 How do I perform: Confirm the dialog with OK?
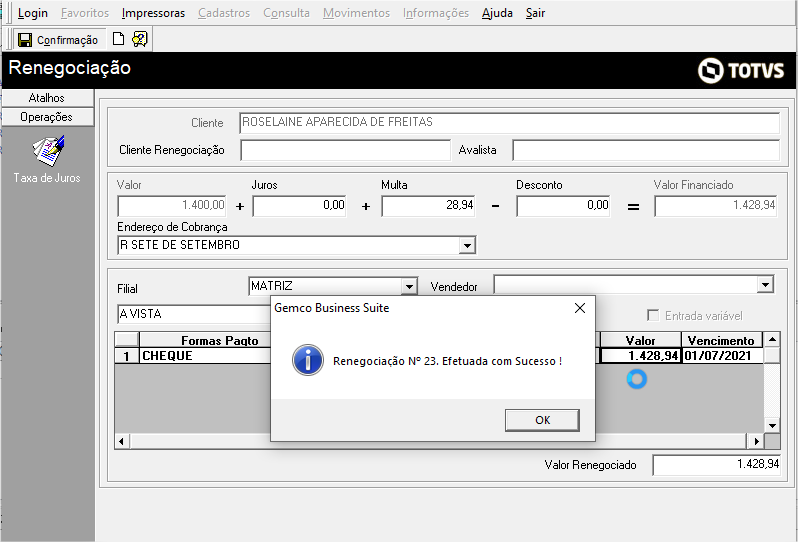[542, 420]
